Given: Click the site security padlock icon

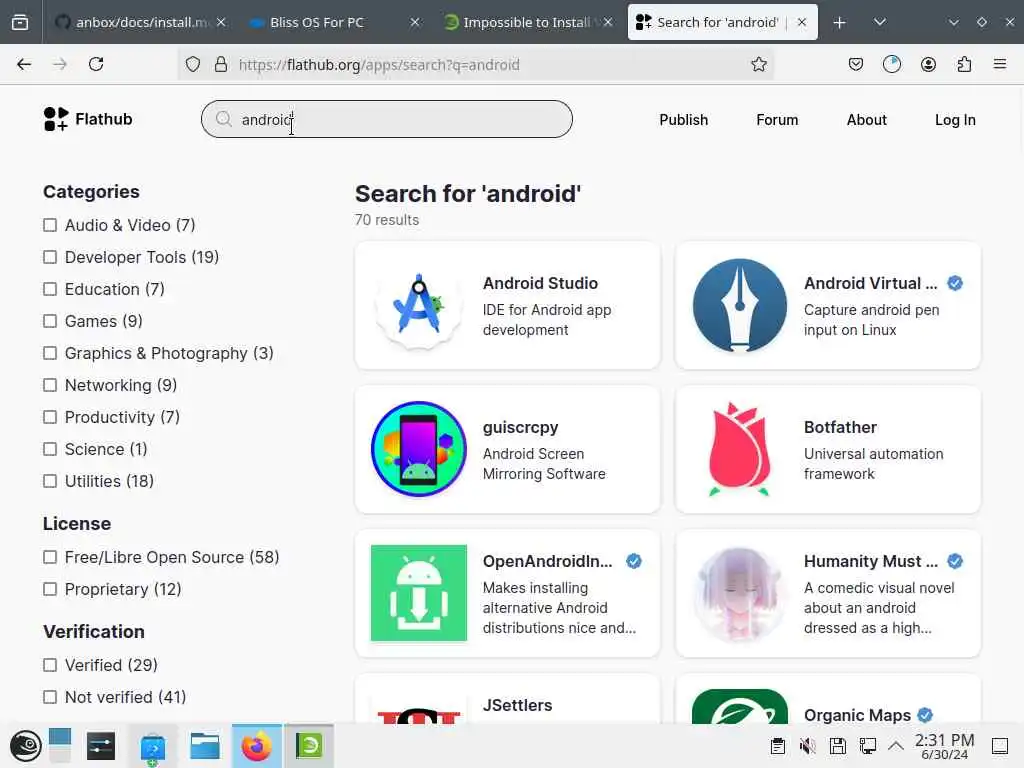Looking at the screenshot, I should coord(221,64).
